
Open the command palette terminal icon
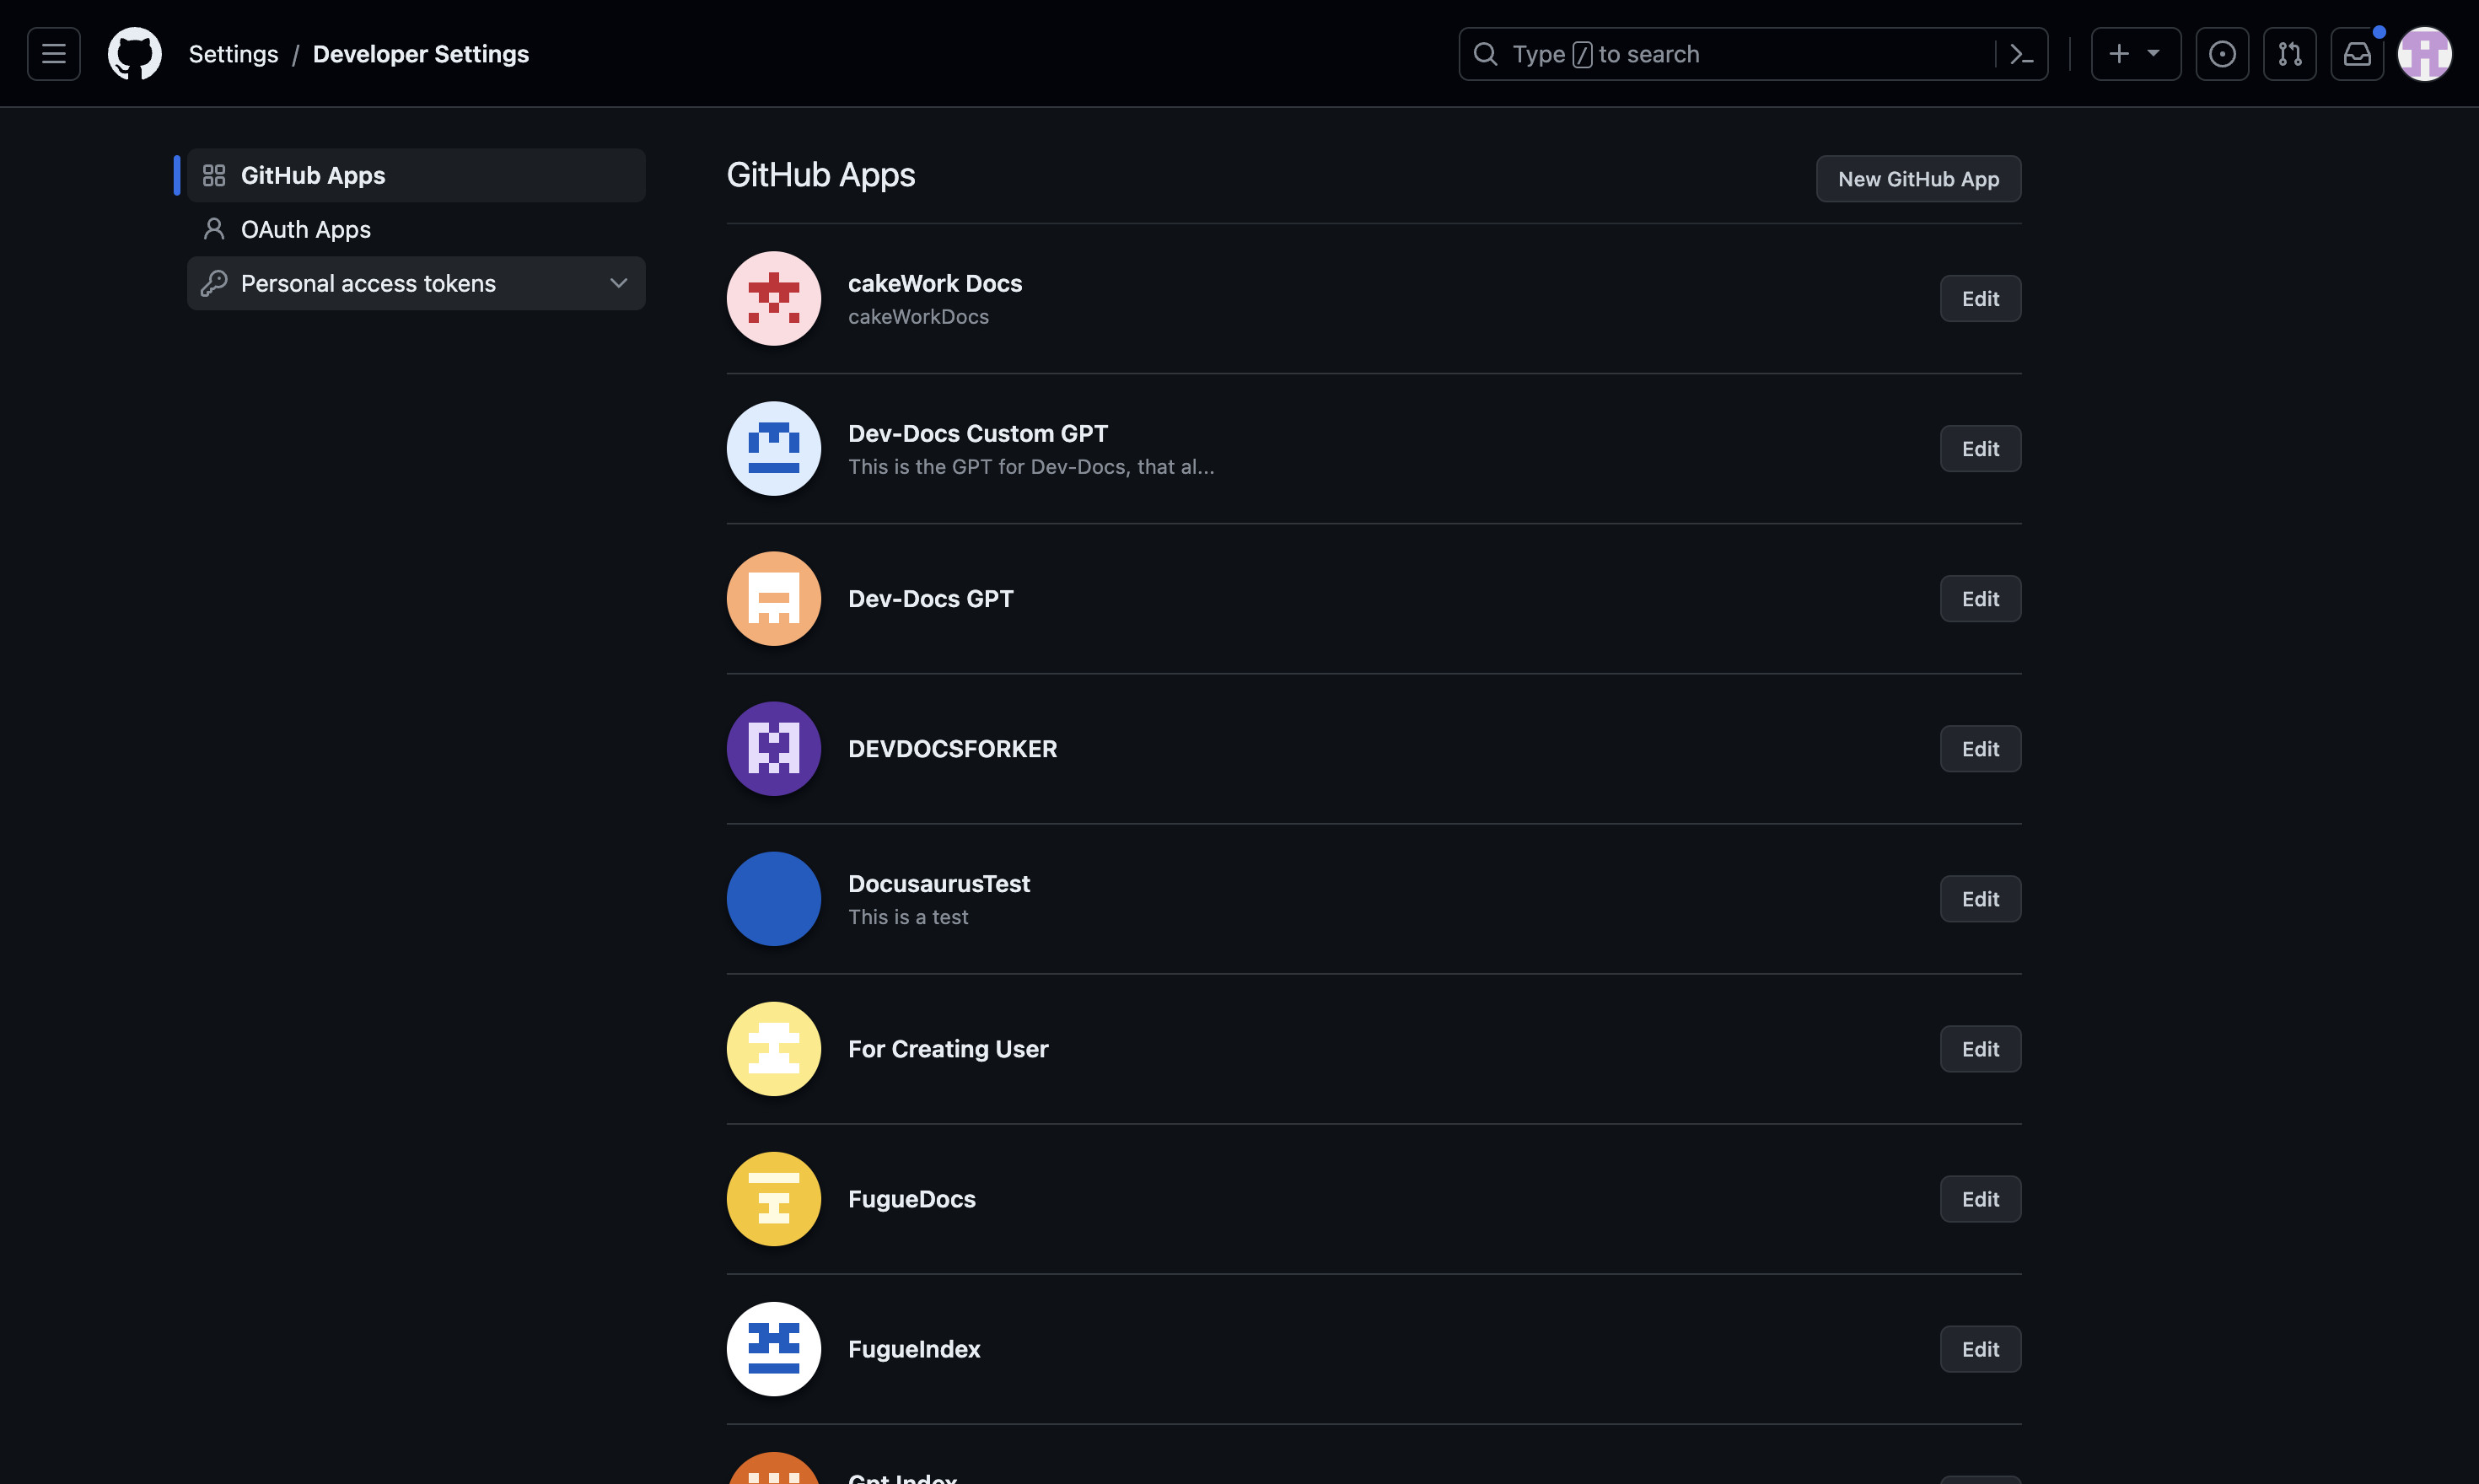click(x=2021, y=54)
